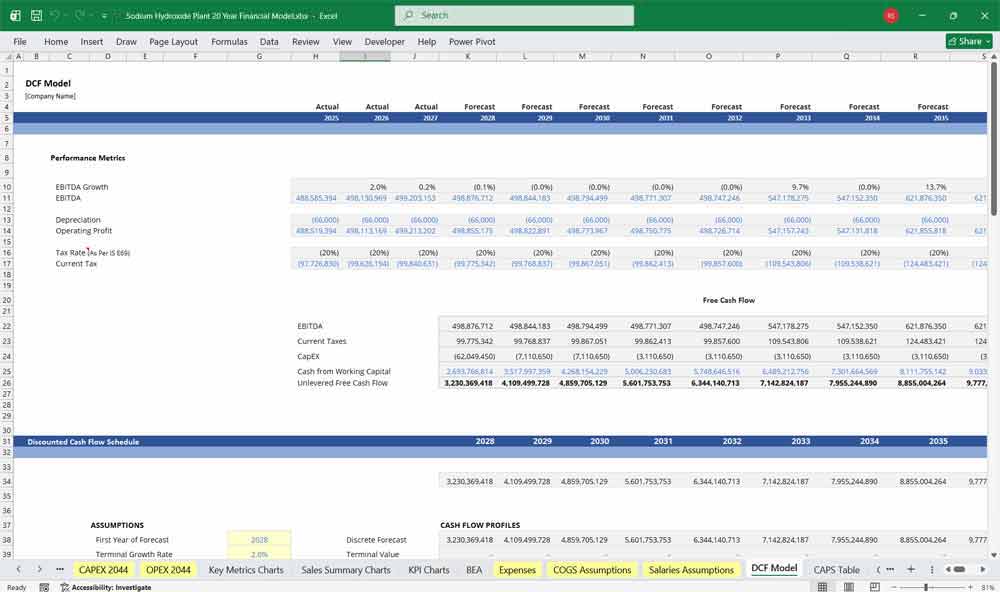Click the Undo icon
The height and width of the screenshot is (592, 1000).
click(x=56, y=15)
